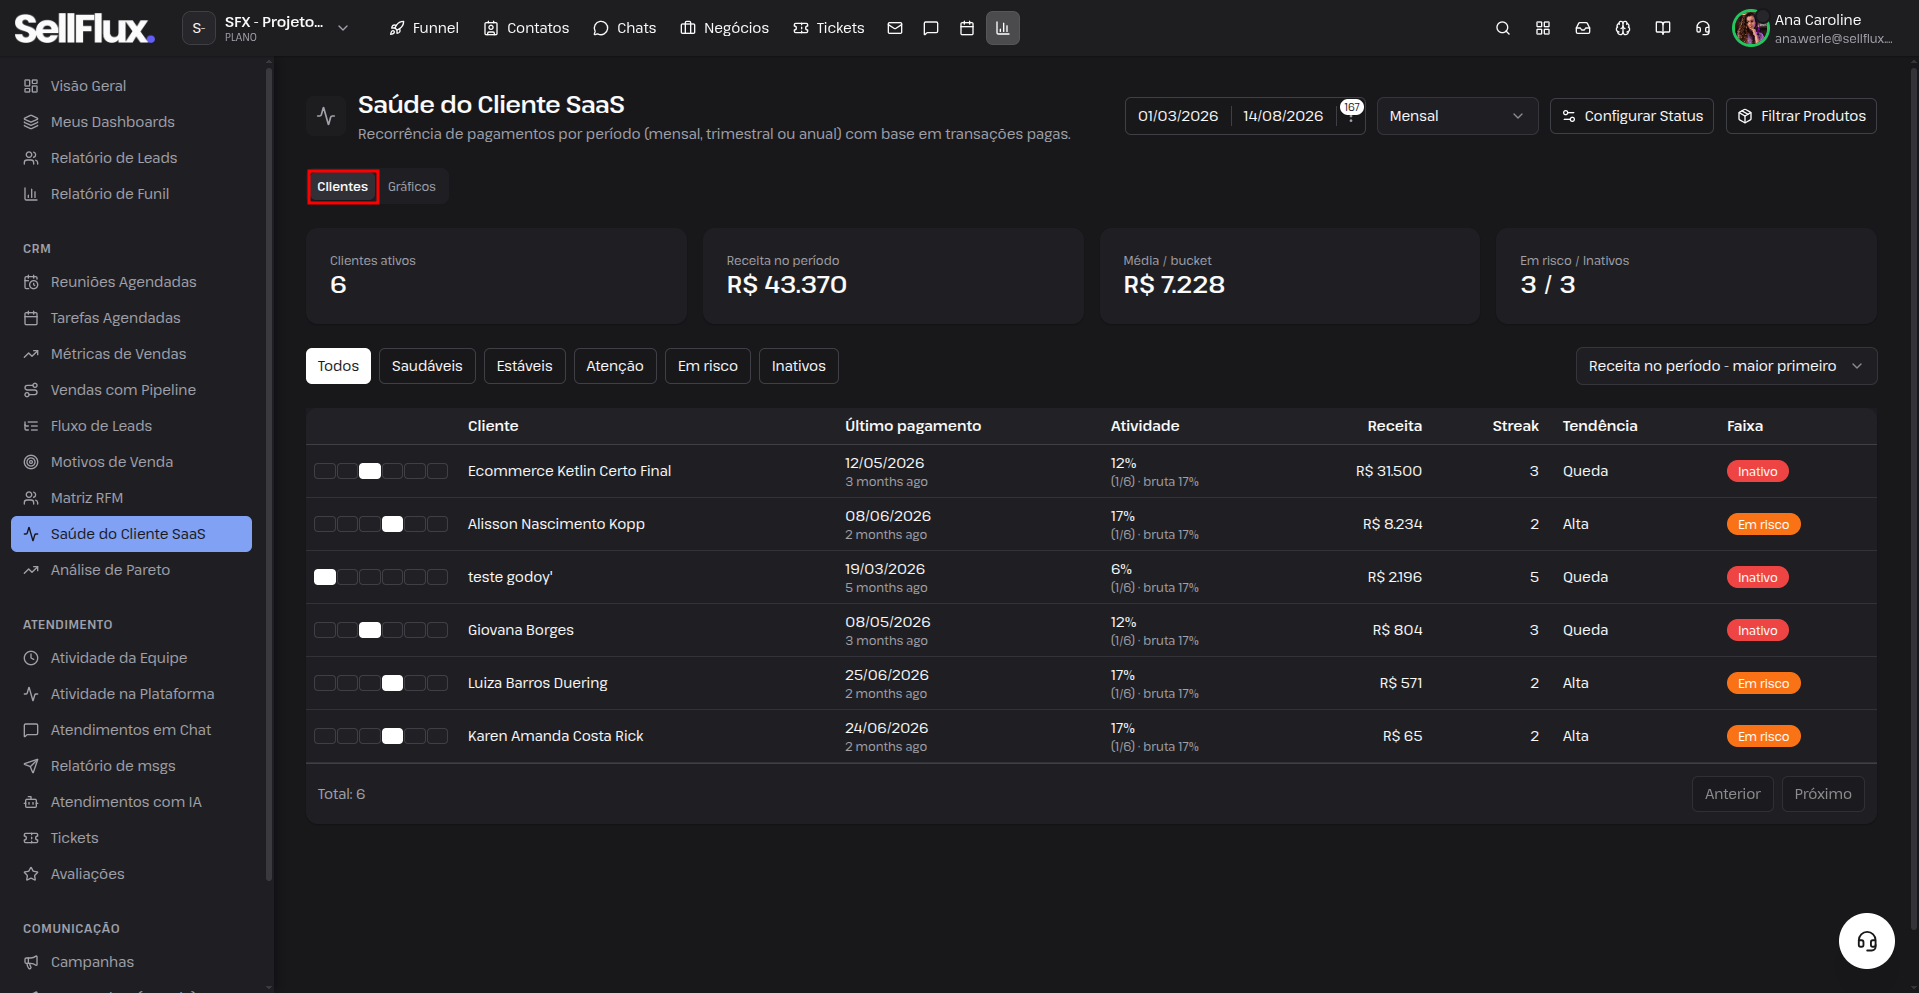Click the Configurar Status button

tap(1632, 116)
